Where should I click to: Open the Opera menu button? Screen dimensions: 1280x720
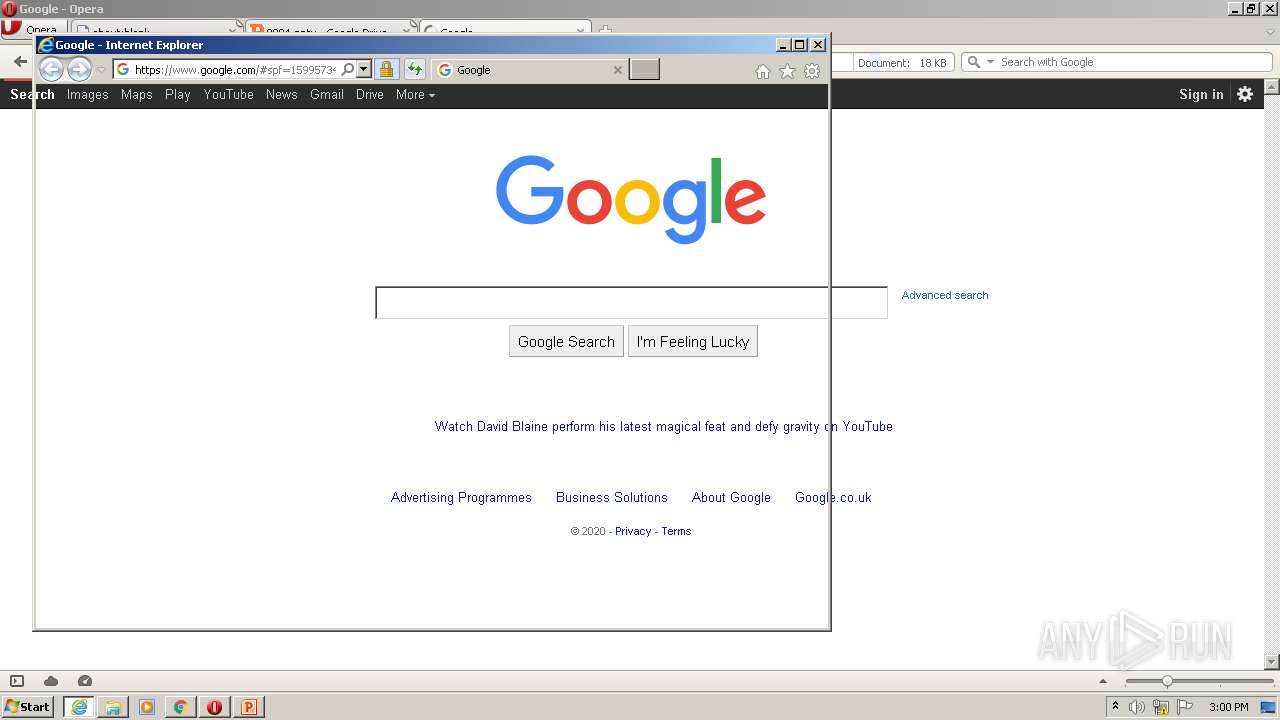[28, 29]
